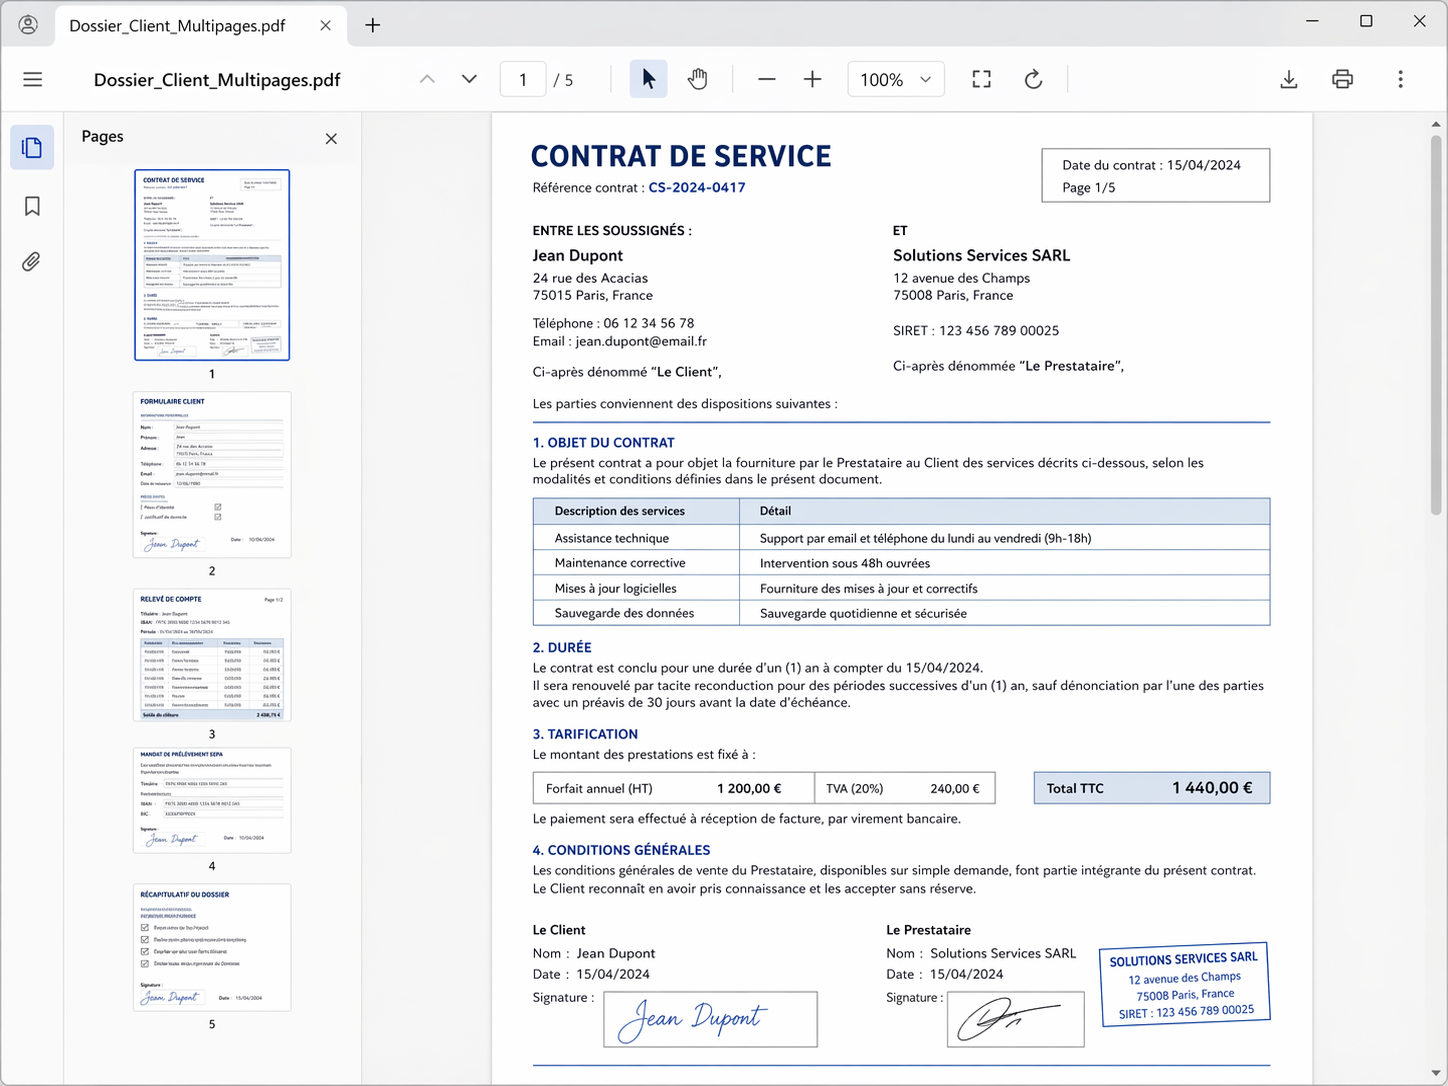Open the Bookmarks sidebar
This screenshot has width=1448, height=1086.
click(32, 205)
